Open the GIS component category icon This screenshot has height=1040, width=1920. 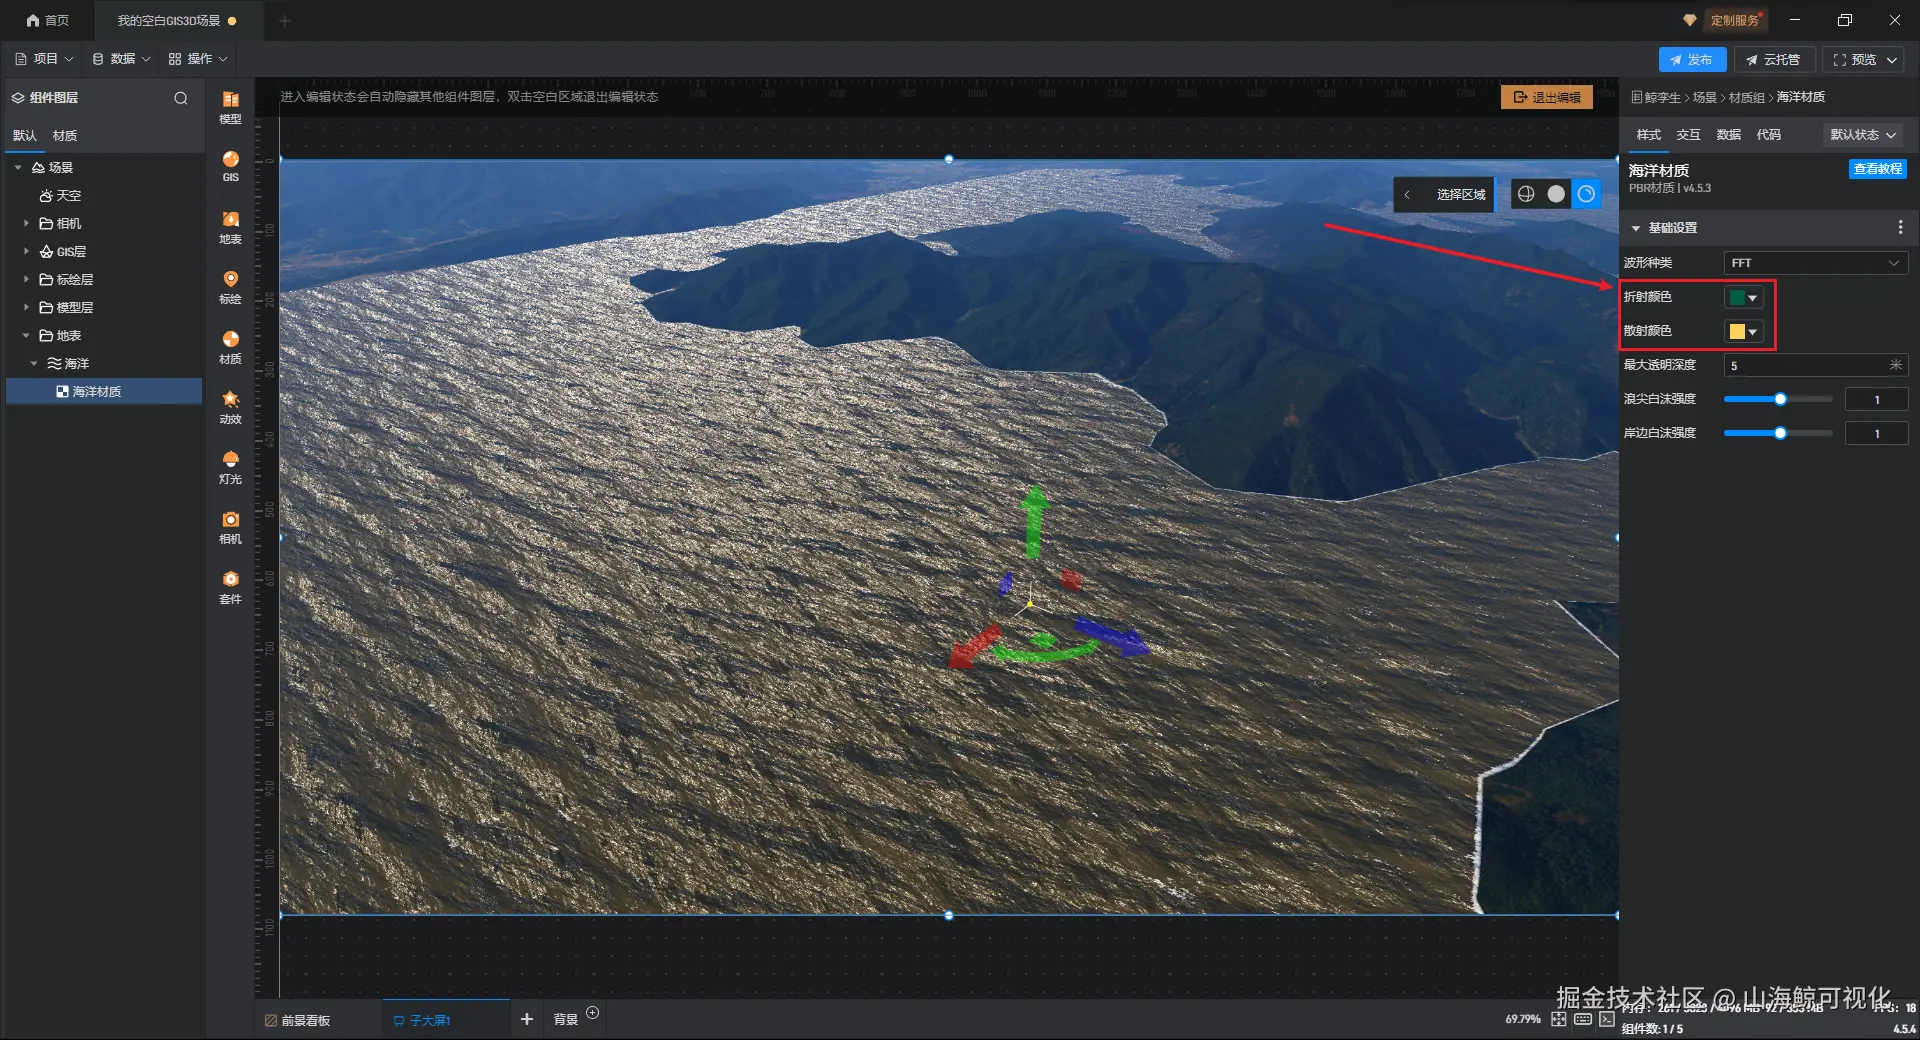(x=230, y=165)
